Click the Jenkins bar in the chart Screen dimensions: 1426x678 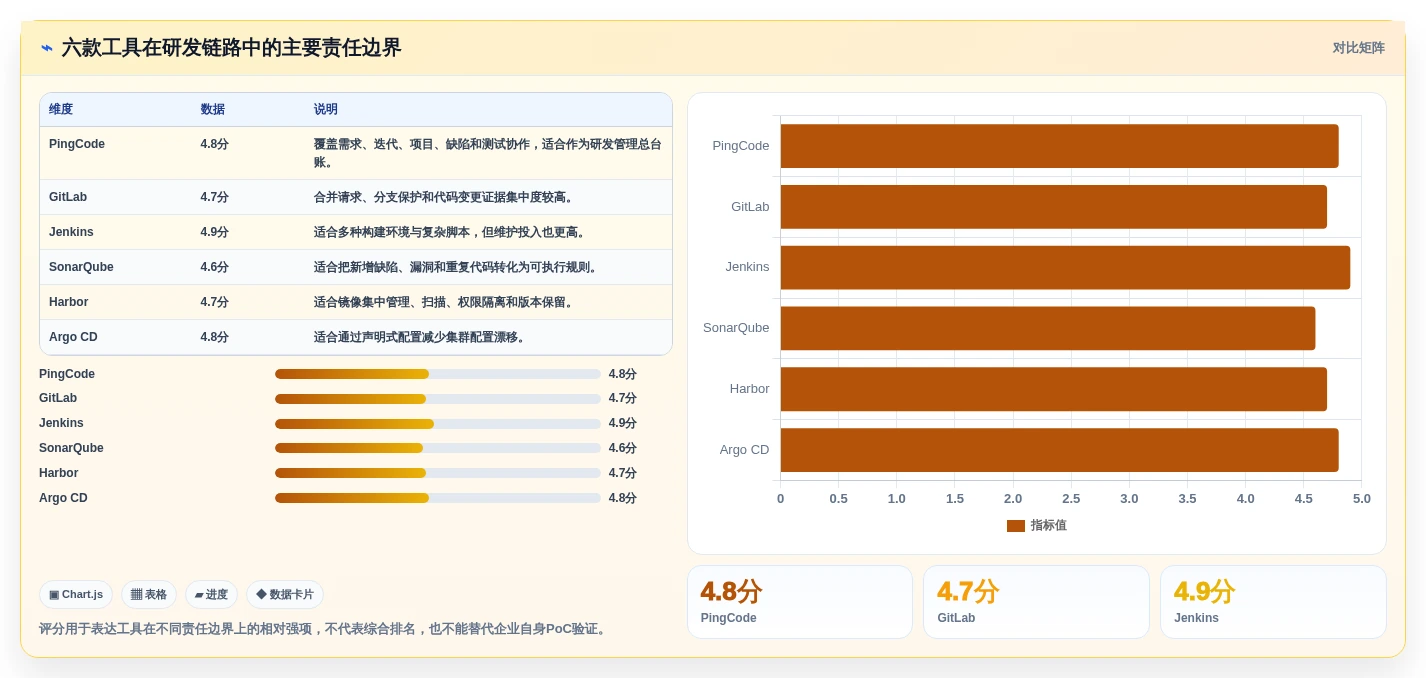click(x=1065, y=267)
